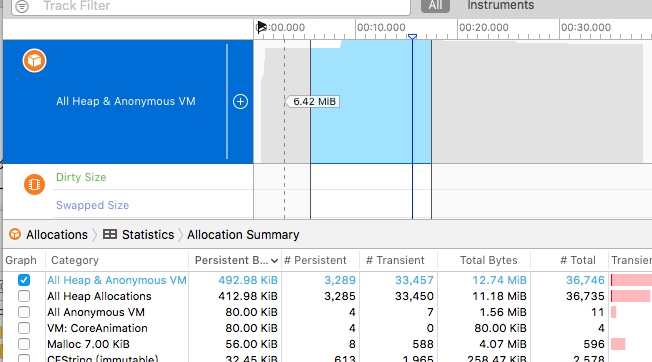This screenshot has height=362, width=652.
Task: Click the Track Filter options icon
Action: tap(22, 6)
